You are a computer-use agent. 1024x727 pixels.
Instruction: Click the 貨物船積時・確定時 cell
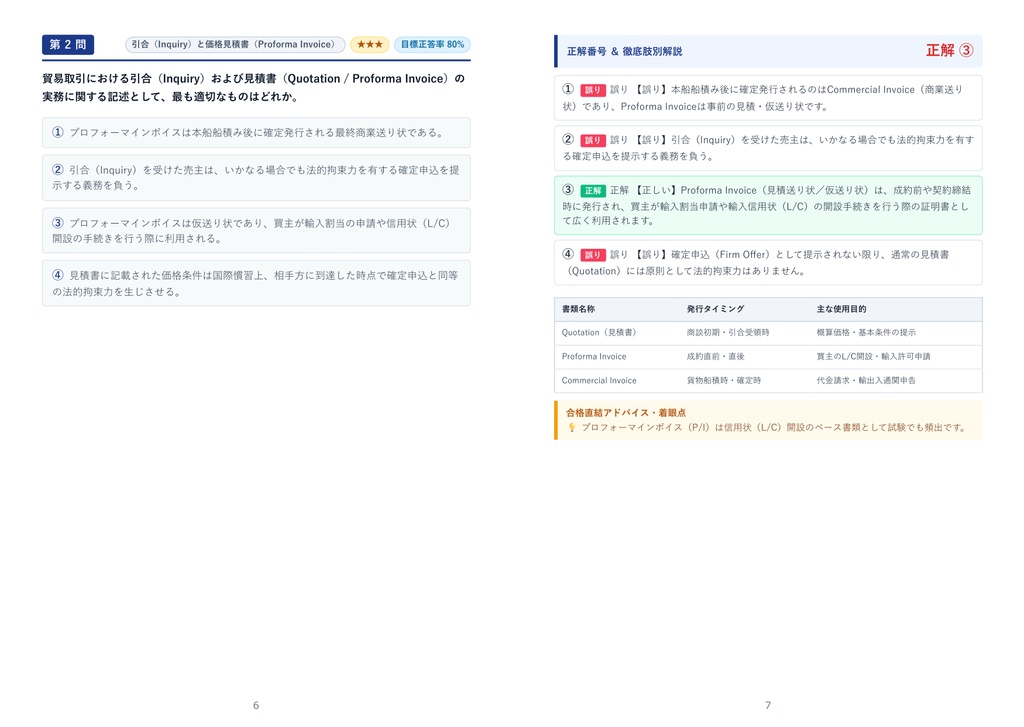click(724, 380)
